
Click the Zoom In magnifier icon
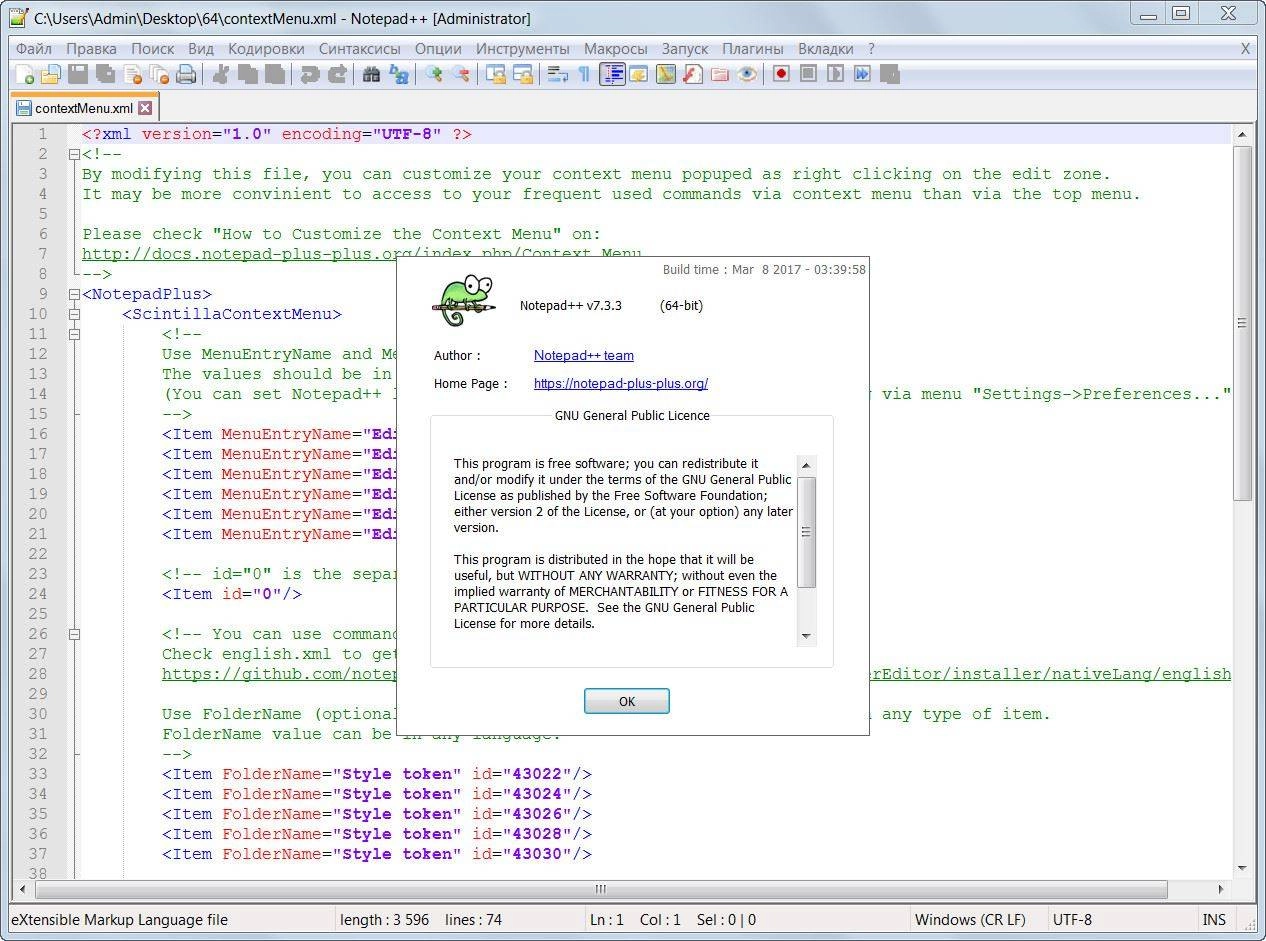coord(433,74)
